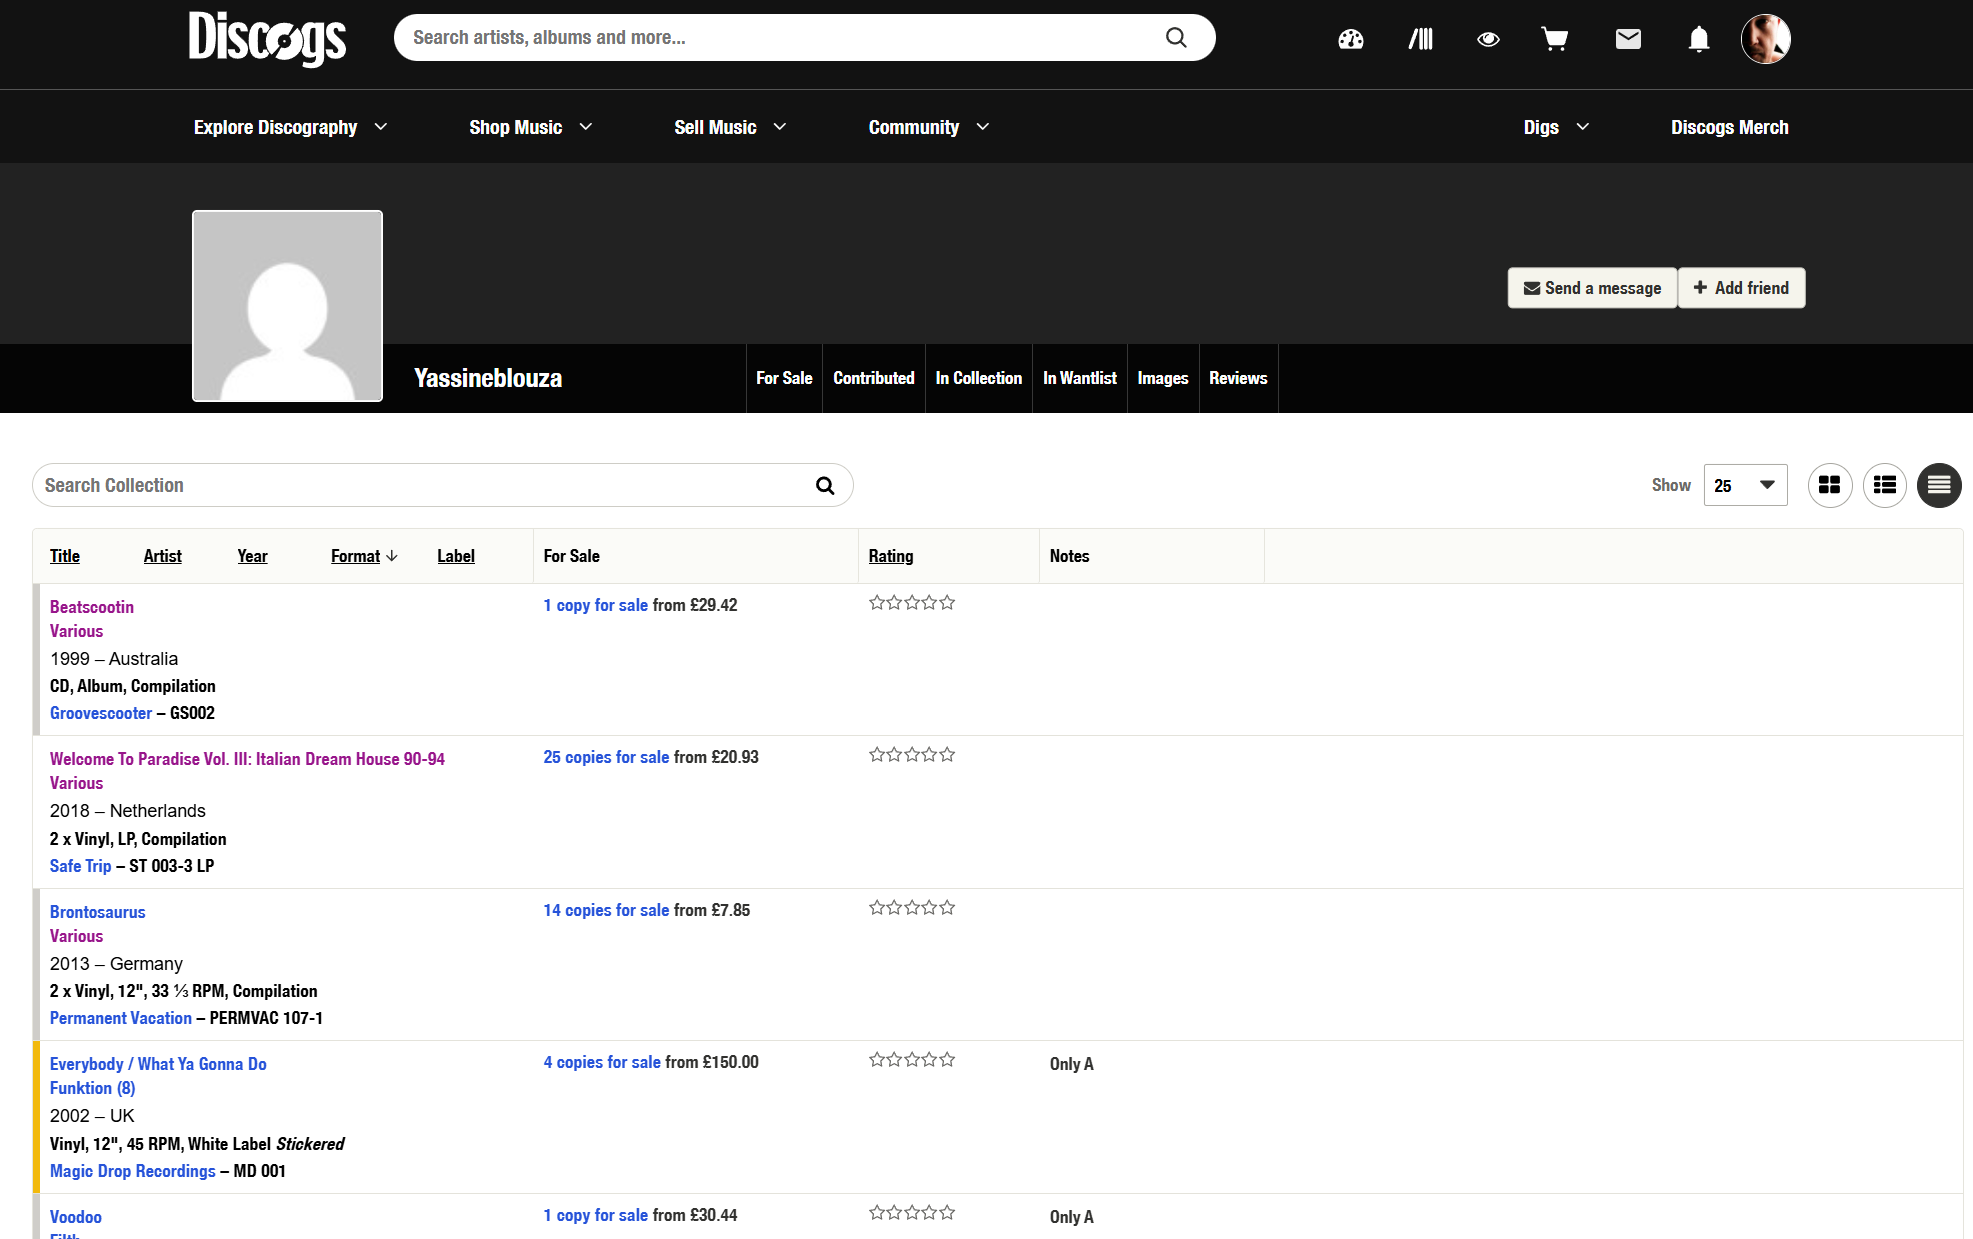Image resolution: width=1973 pixels, height=1239 pixels.
Task: Open the Reviews profile tab
Action: pos(1238,378)
